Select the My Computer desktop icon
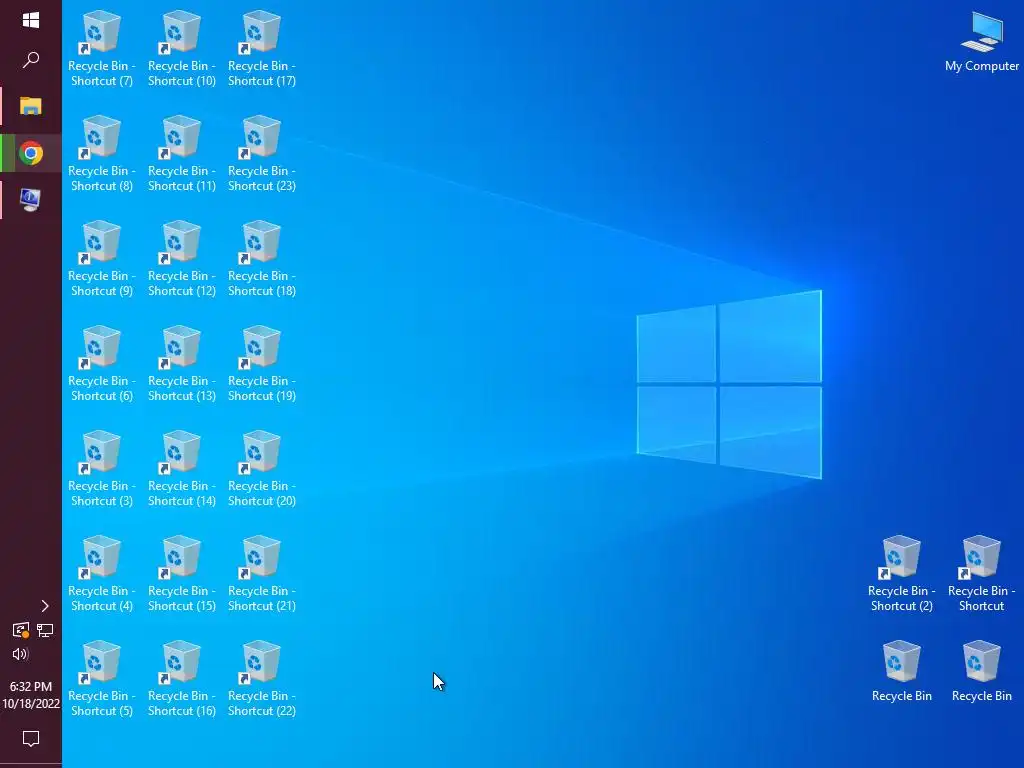 click(982, 42)
